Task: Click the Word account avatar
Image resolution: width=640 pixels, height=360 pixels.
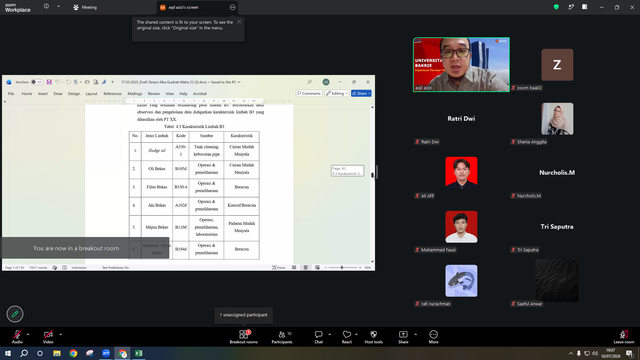Action: [x=326, y=82]
